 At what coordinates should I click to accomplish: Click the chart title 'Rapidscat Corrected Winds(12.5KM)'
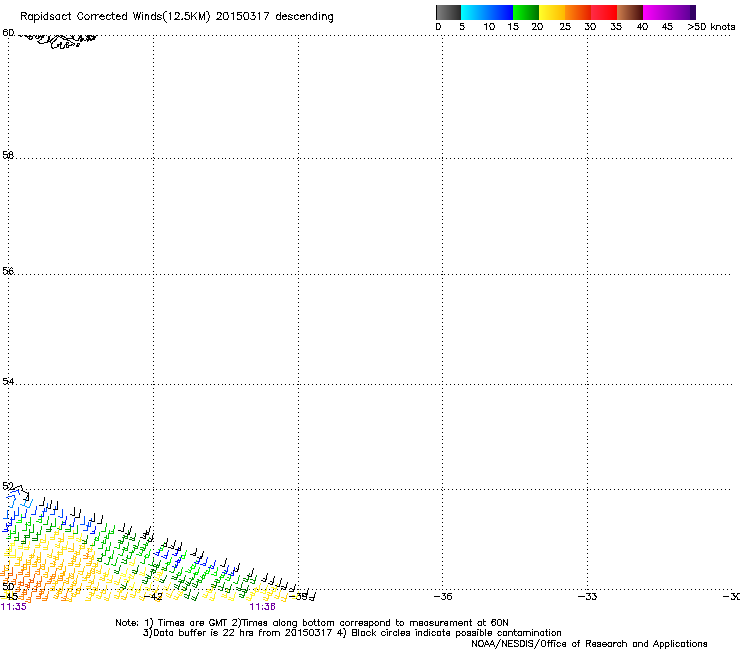coord(115,17)
